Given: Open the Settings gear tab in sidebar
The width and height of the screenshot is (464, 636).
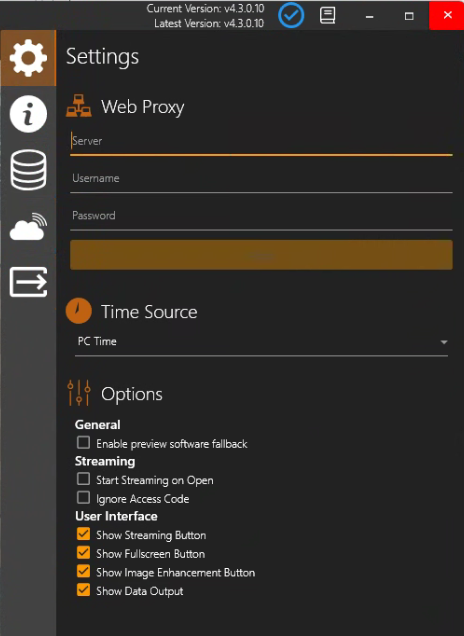Looking at the screenshot, I should click(x=28, y=58).
